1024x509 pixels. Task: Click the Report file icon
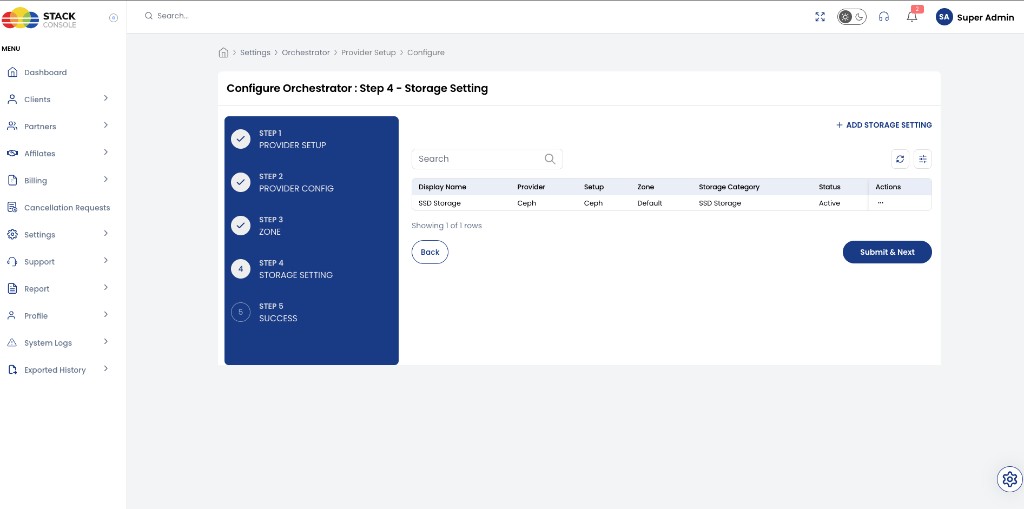[x=12, y=289]
